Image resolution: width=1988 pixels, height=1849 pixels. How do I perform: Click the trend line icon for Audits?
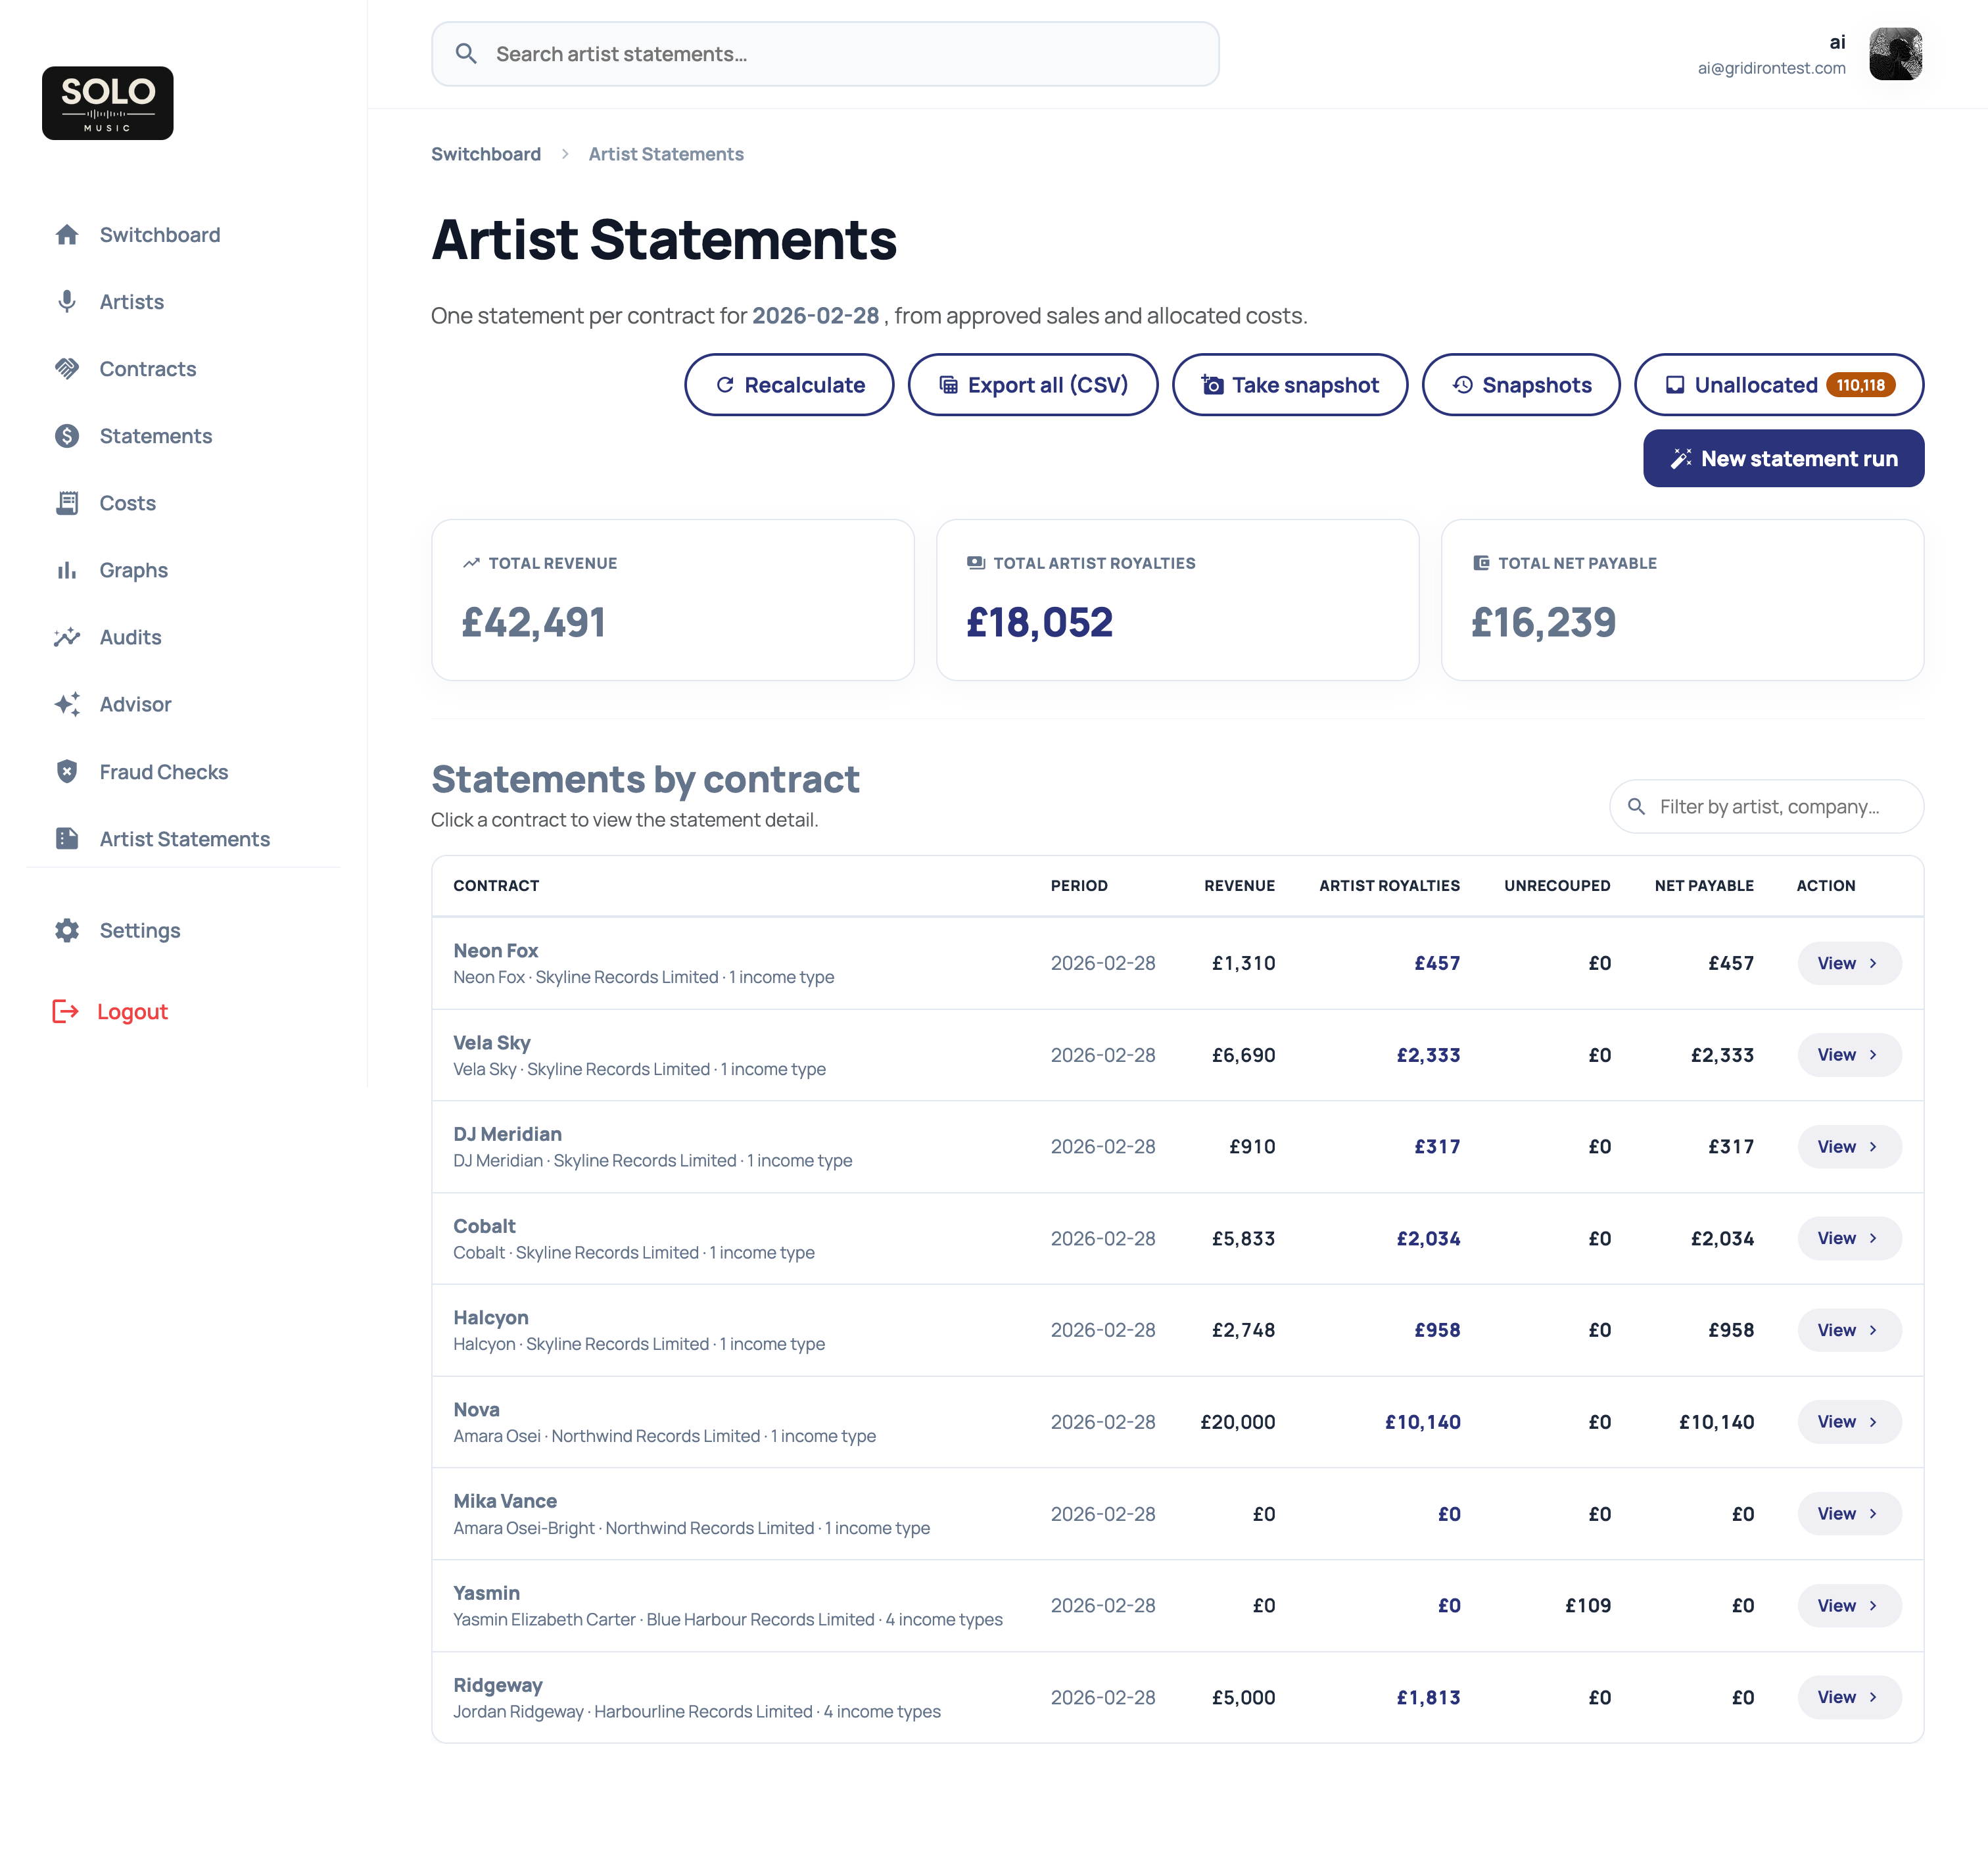point(67,637)
